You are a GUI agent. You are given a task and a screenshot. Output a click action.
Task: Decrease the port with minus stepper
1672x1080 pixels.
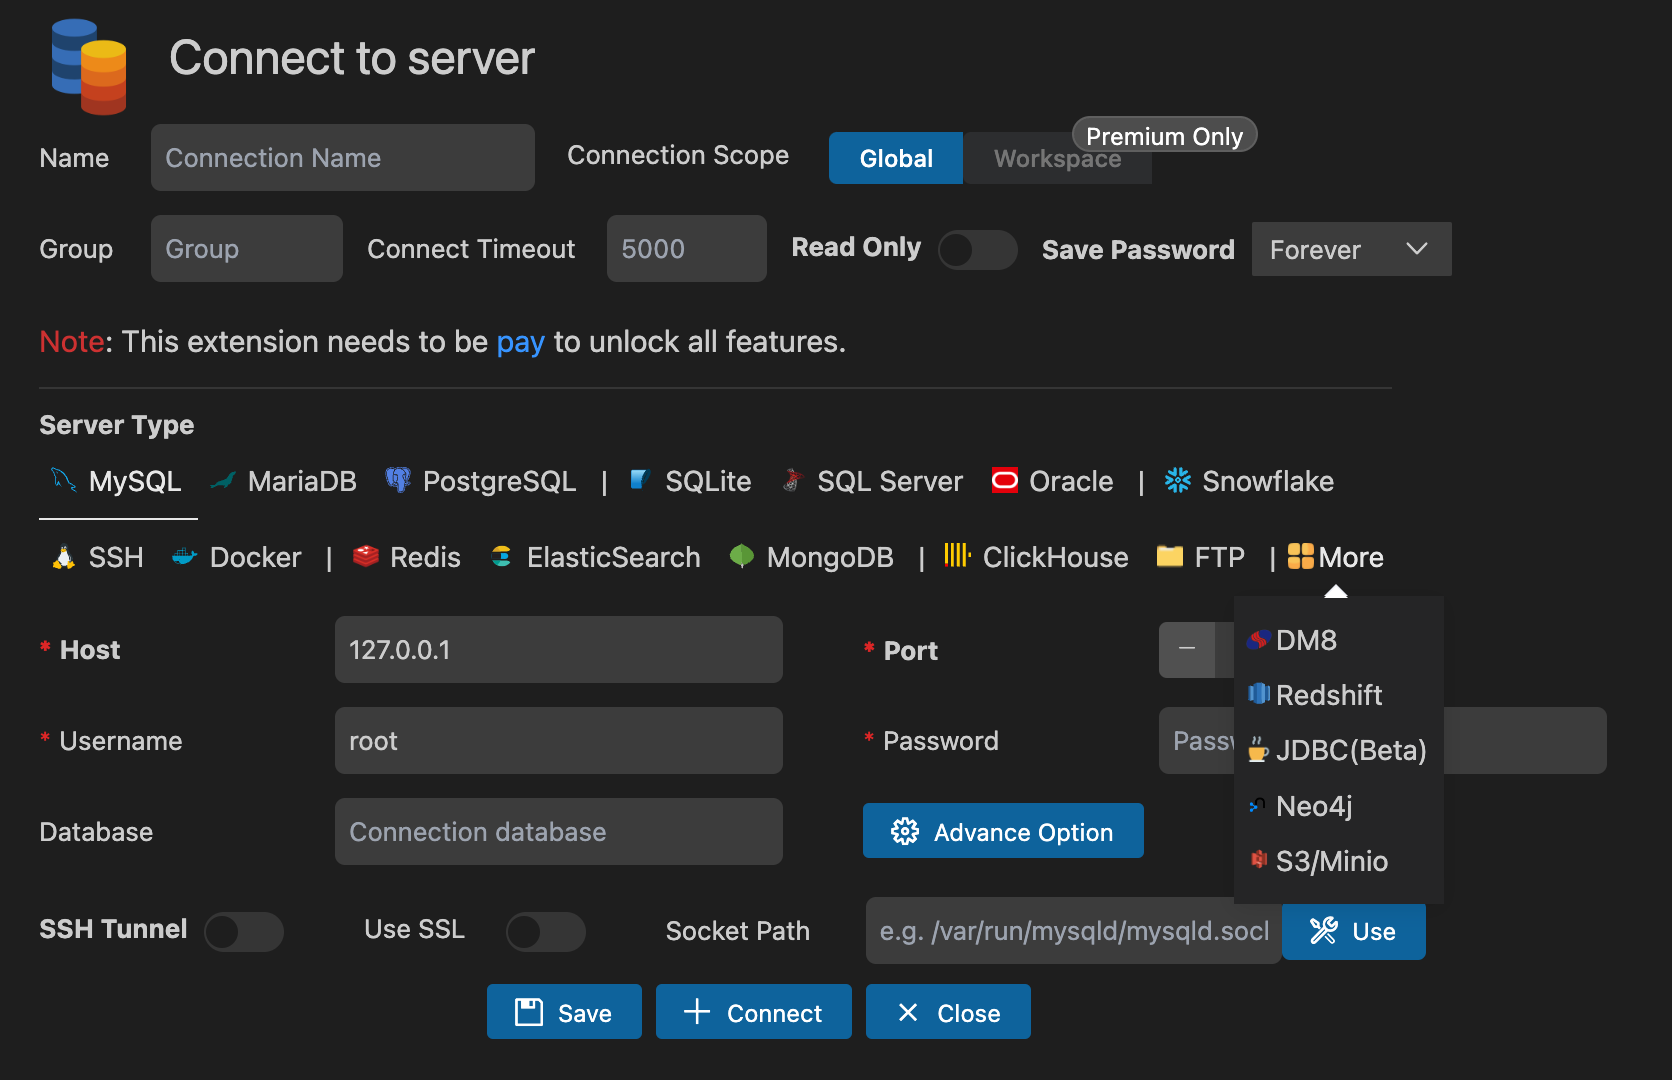(1187, 650)
